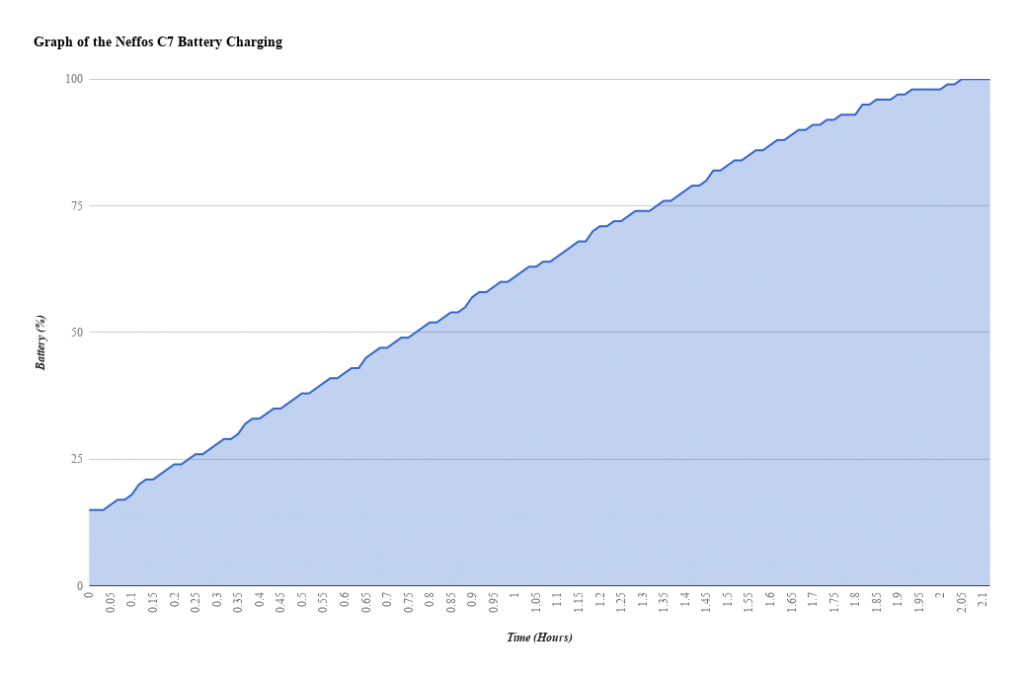
Task: Click the x-axis tick label 1.95
Action: (x=919, y=602)
